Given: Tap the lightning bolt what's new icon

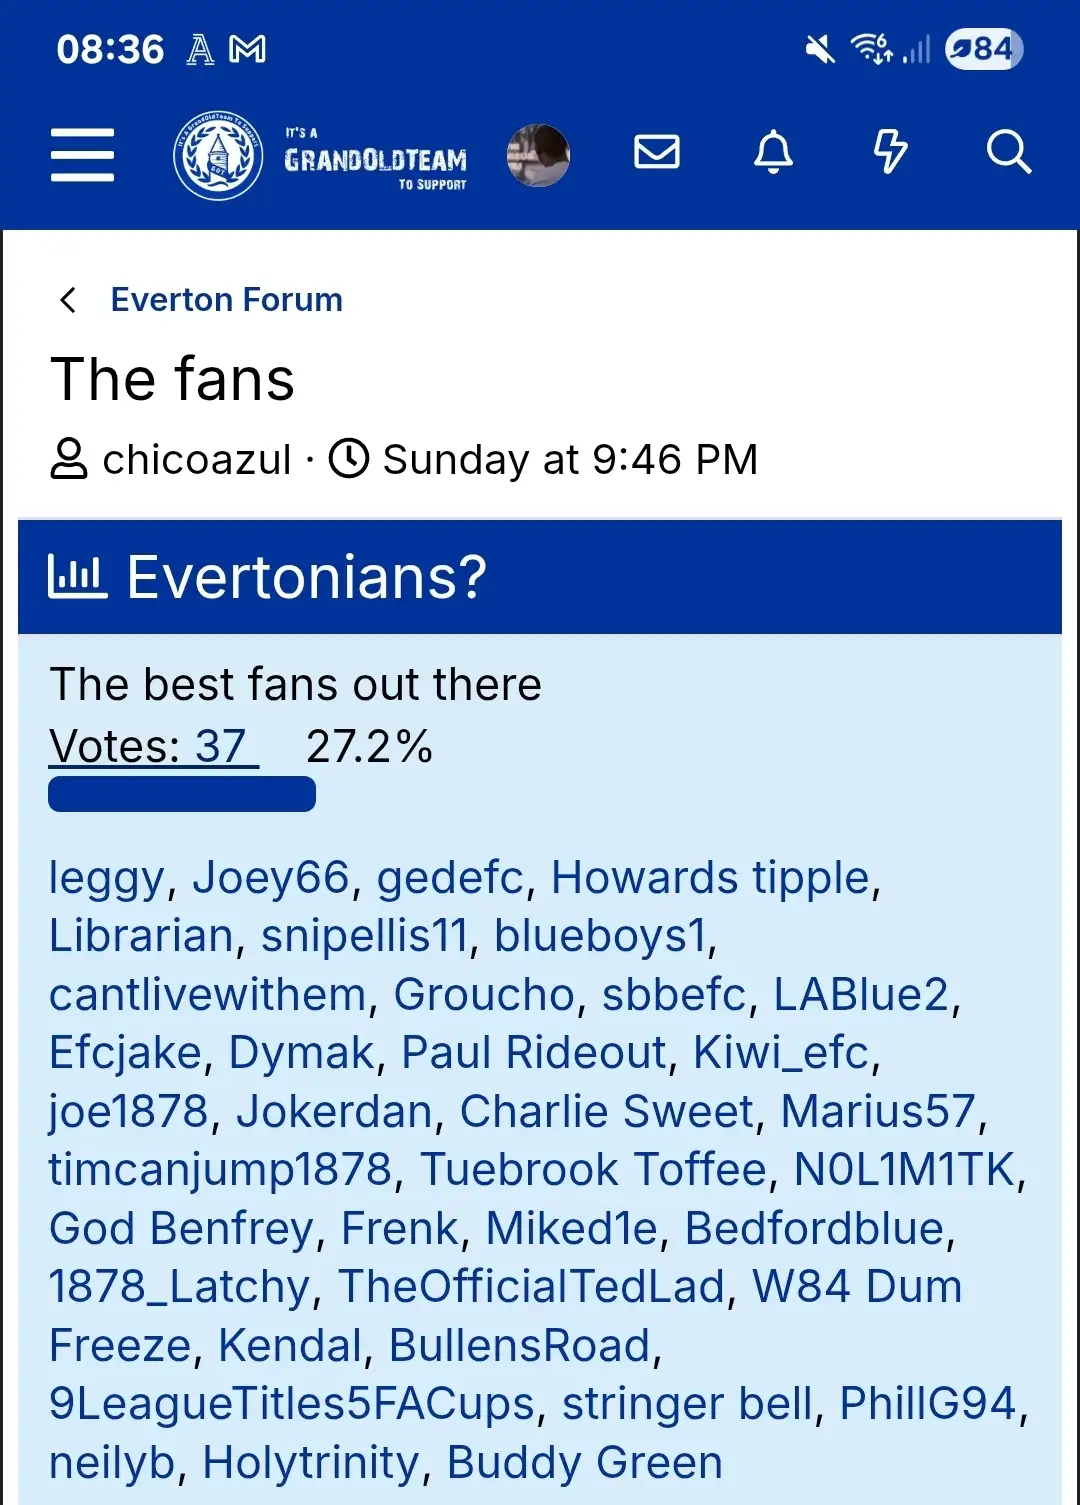Looking at the screenshot, I should click(x=890, y=152).
